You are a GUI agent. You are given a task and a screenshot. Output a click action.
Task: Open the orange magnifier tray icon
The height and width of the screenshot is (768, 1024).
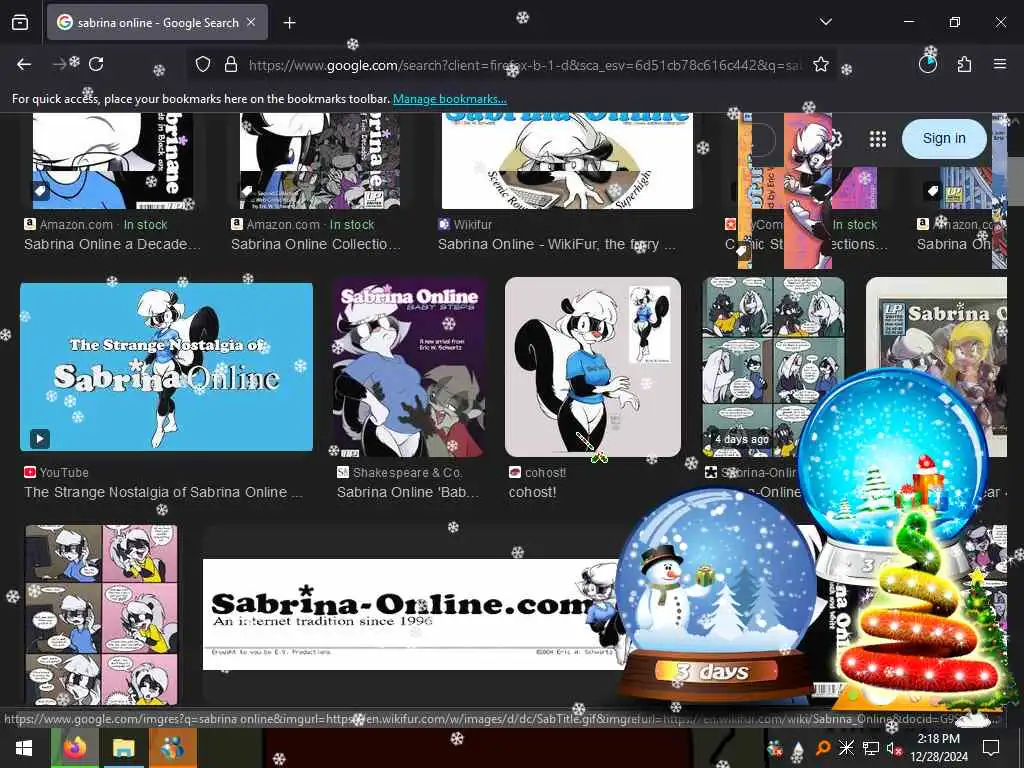tap(823, 748)
